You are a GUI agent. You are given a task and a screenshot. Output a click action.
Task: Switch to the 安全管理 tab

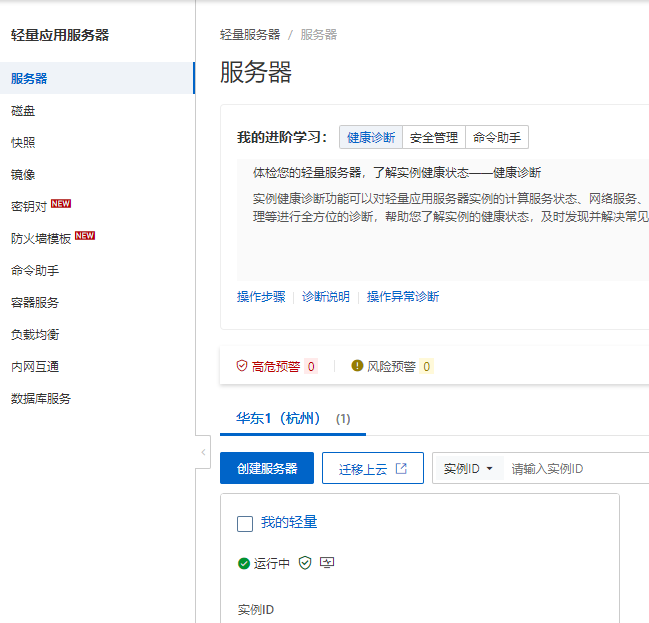434,138
